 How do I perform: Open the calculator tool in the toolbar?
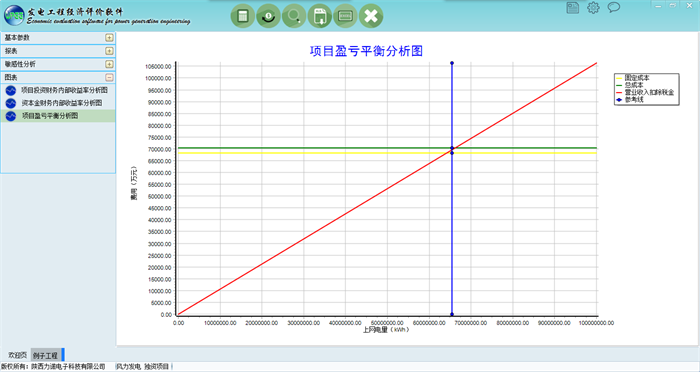pyautogui.click(x=243, y=16)
